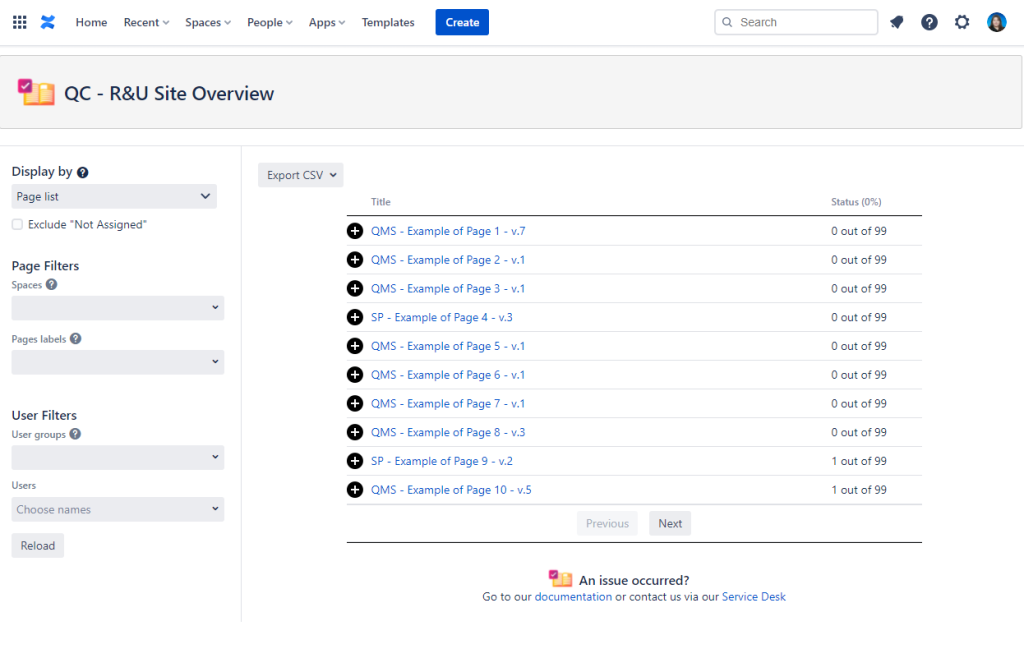Open the Templates menu item

388,22
